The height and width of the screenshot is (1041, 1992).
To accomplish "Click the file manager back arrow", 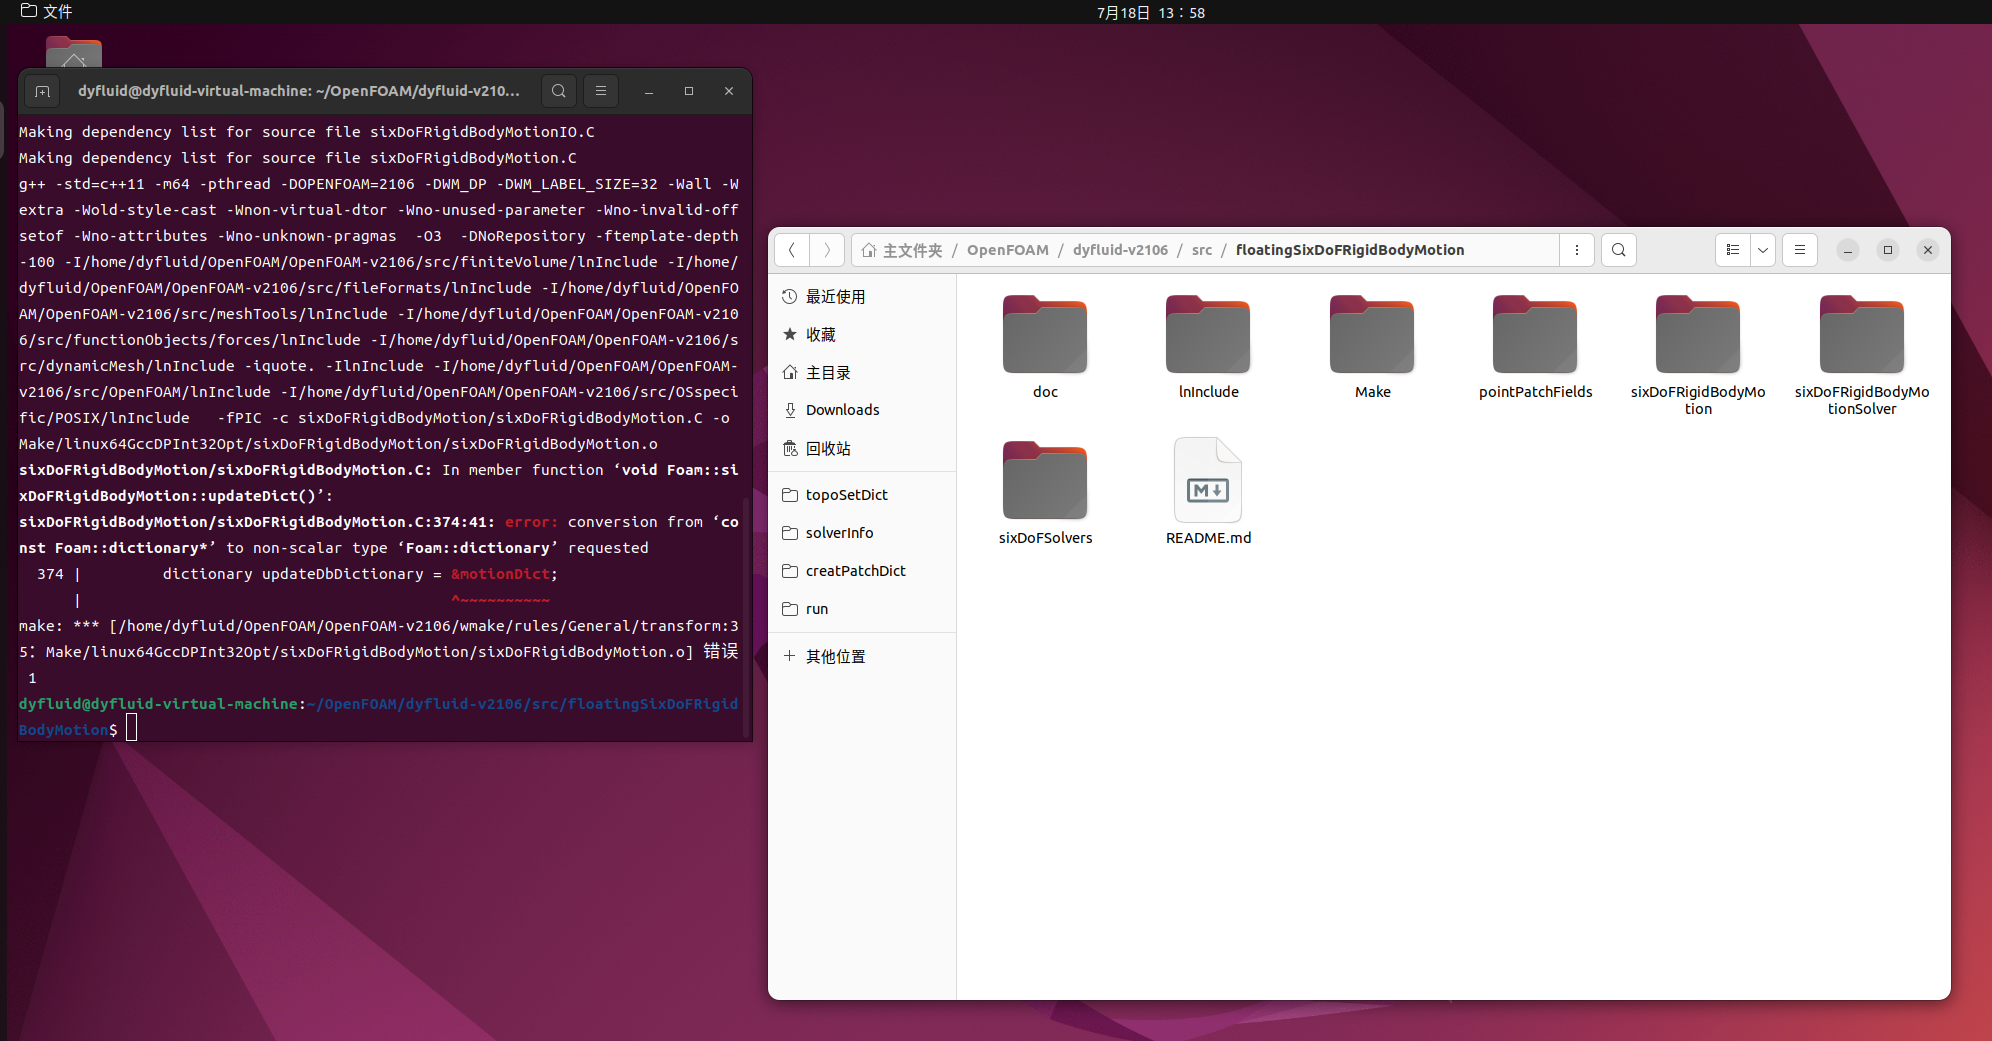I will [x=792, y=250].
